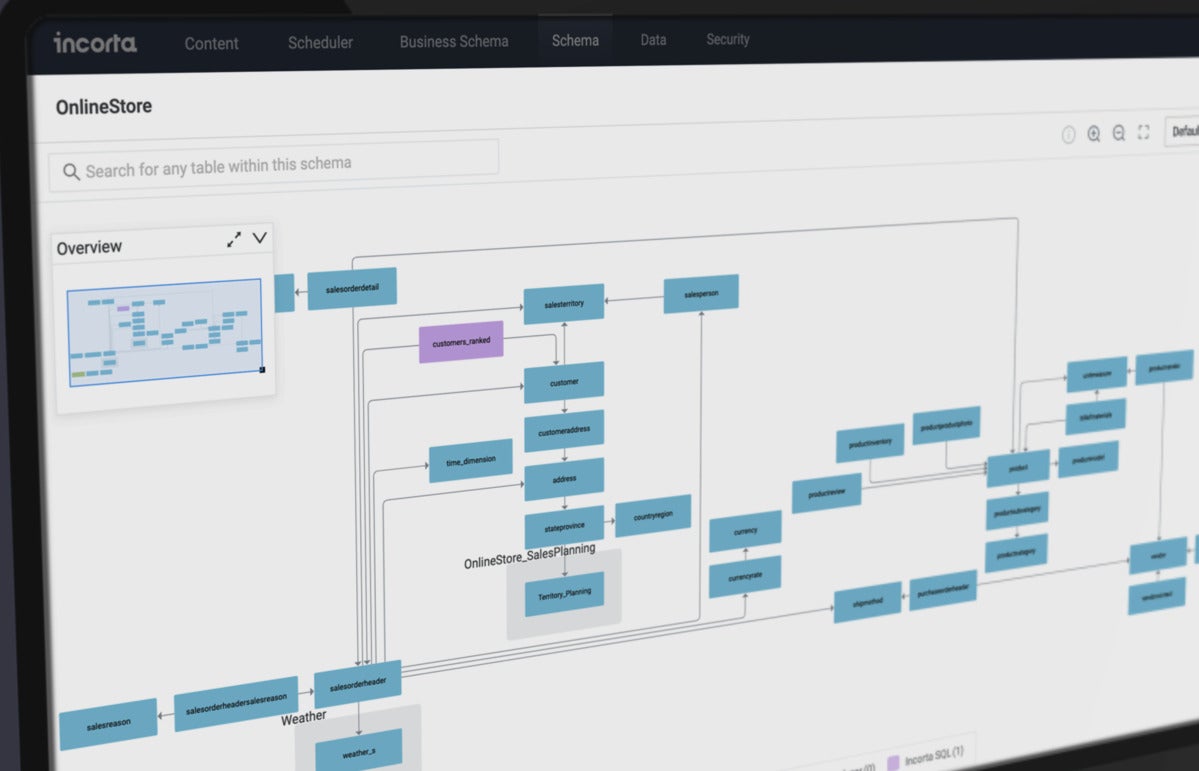
Task: Fit the diagram to screen
Action: coord(1143,132)
